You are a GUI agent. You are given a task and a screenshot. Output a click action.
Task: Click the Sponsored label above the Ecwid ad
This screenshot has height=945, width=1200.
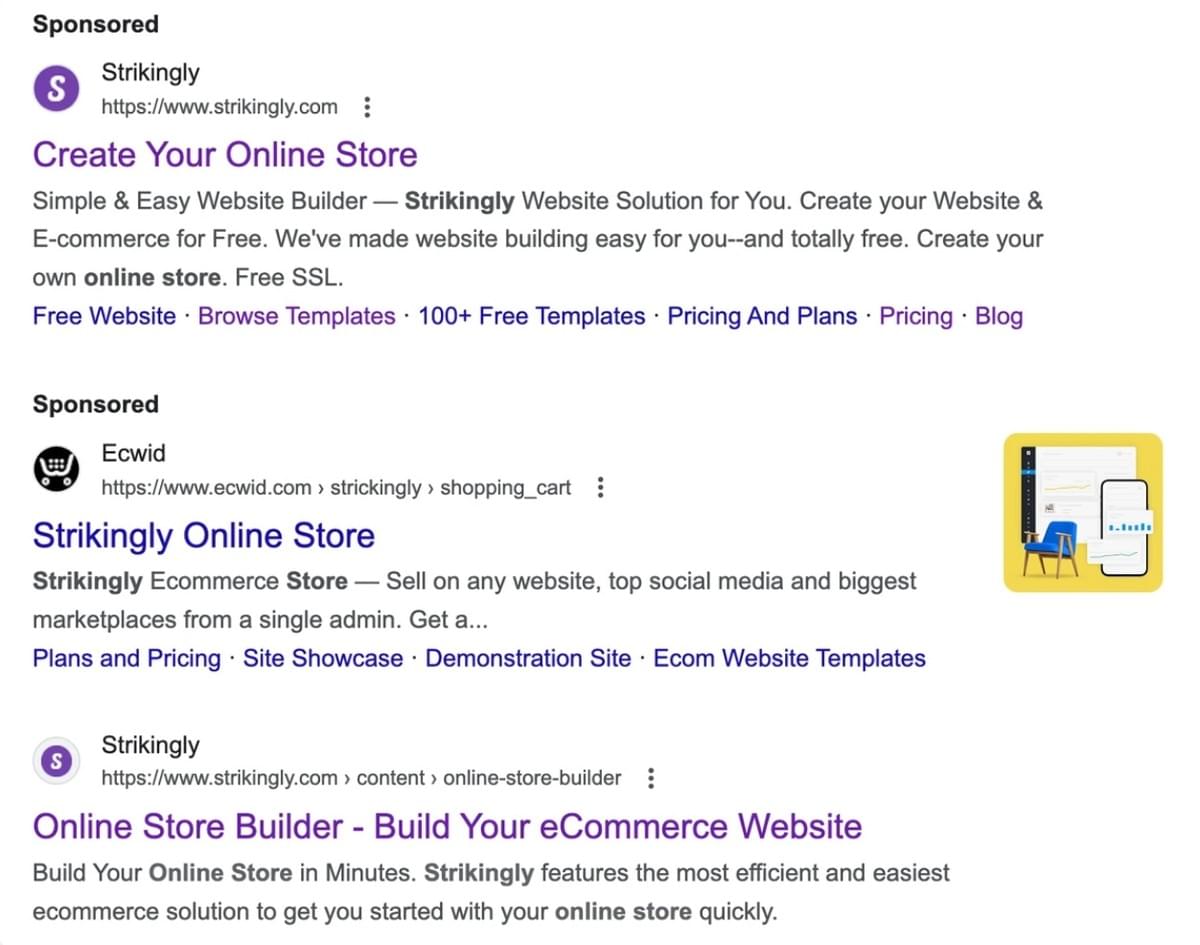coord(95,404)
